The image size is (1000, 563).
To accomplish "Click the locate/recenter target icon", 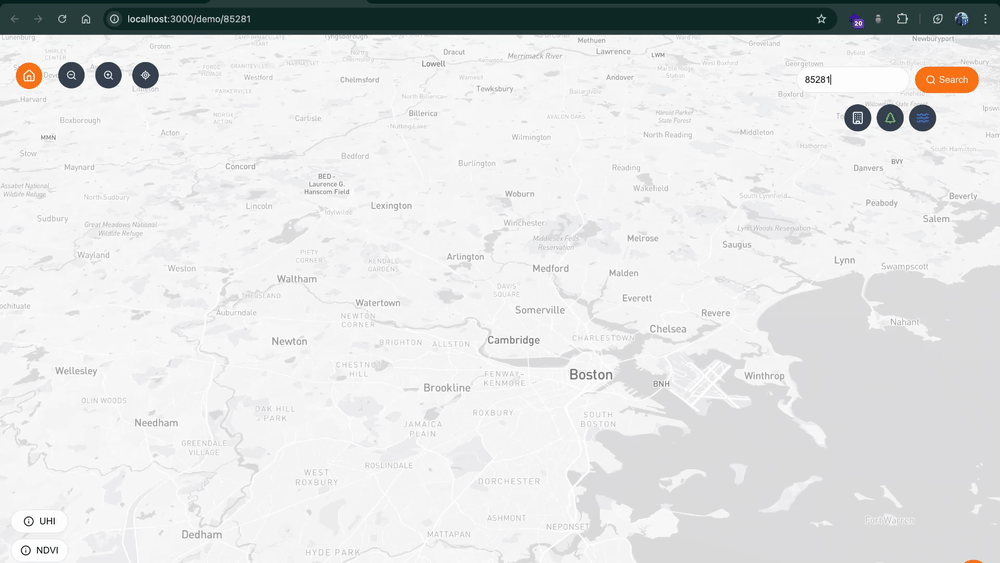I will pos(145,75).
